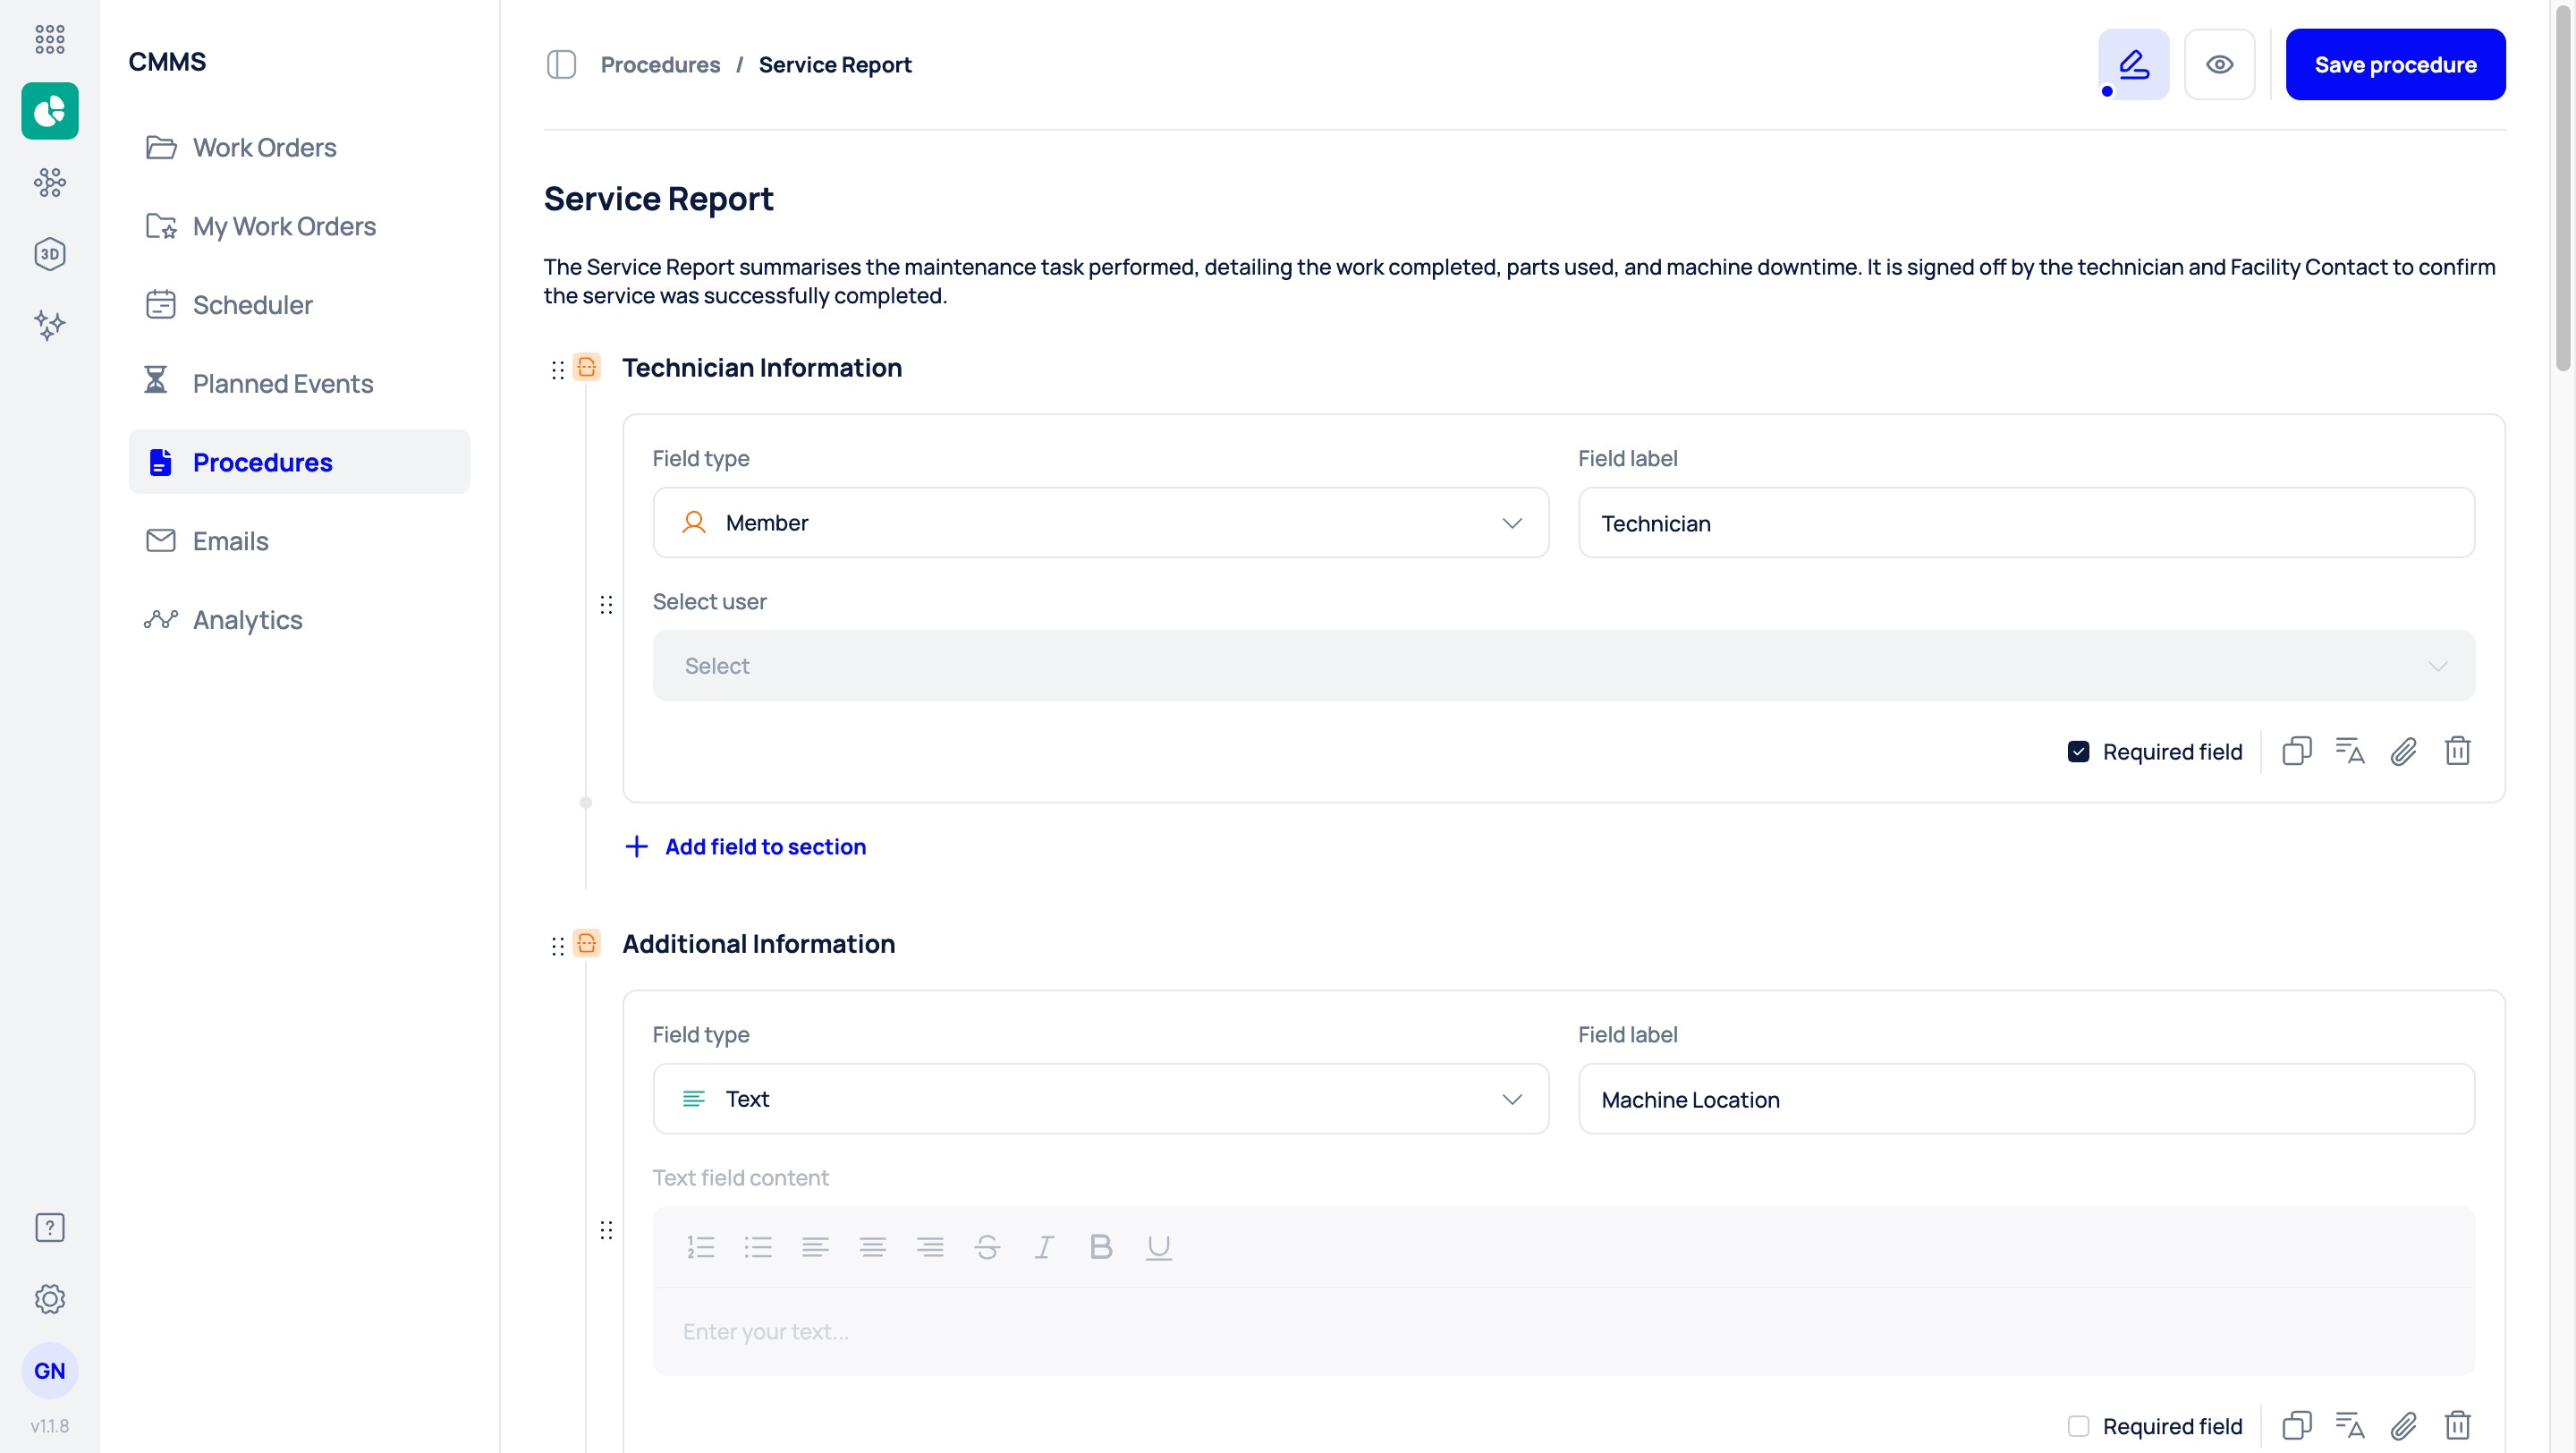
Task: Duplicate the Machine Location field
Action: pos(2296,1425)
